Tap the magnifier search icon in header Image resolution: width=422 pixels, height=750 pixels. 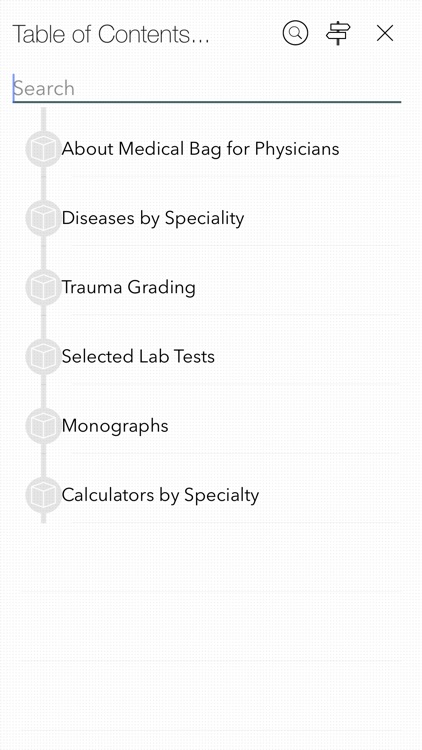pyautogui.click(x=295, y=33)
